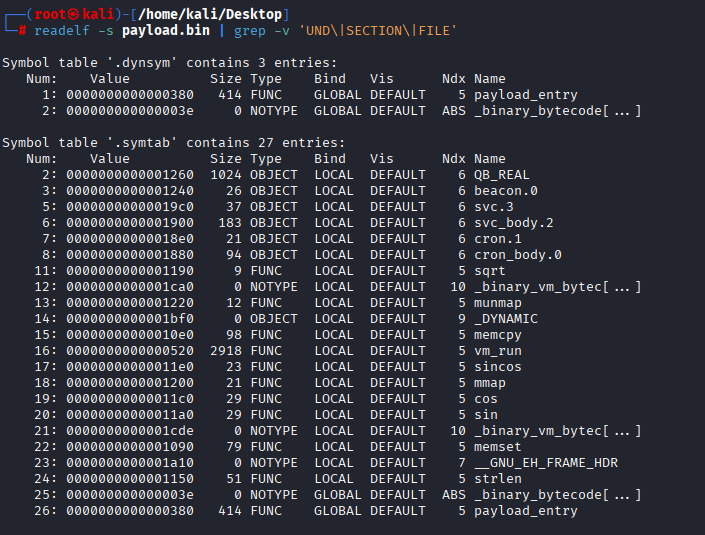Click the 'readelf' command word
This screenshot has height=535, width=705.
(x=62, y=31)
